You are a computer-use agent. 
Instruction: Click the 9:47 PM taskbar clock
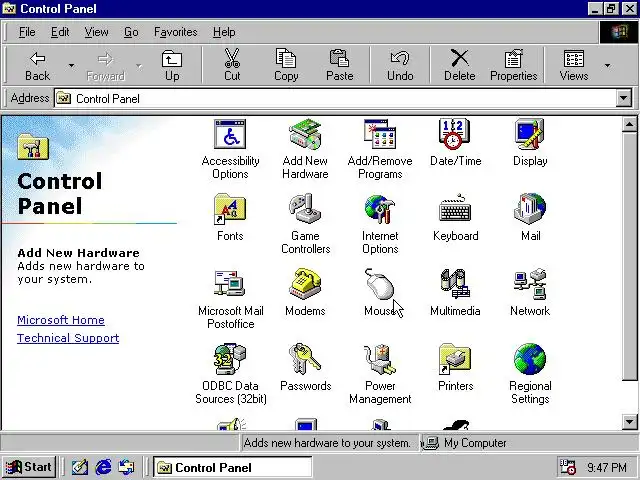click(607, 467)
